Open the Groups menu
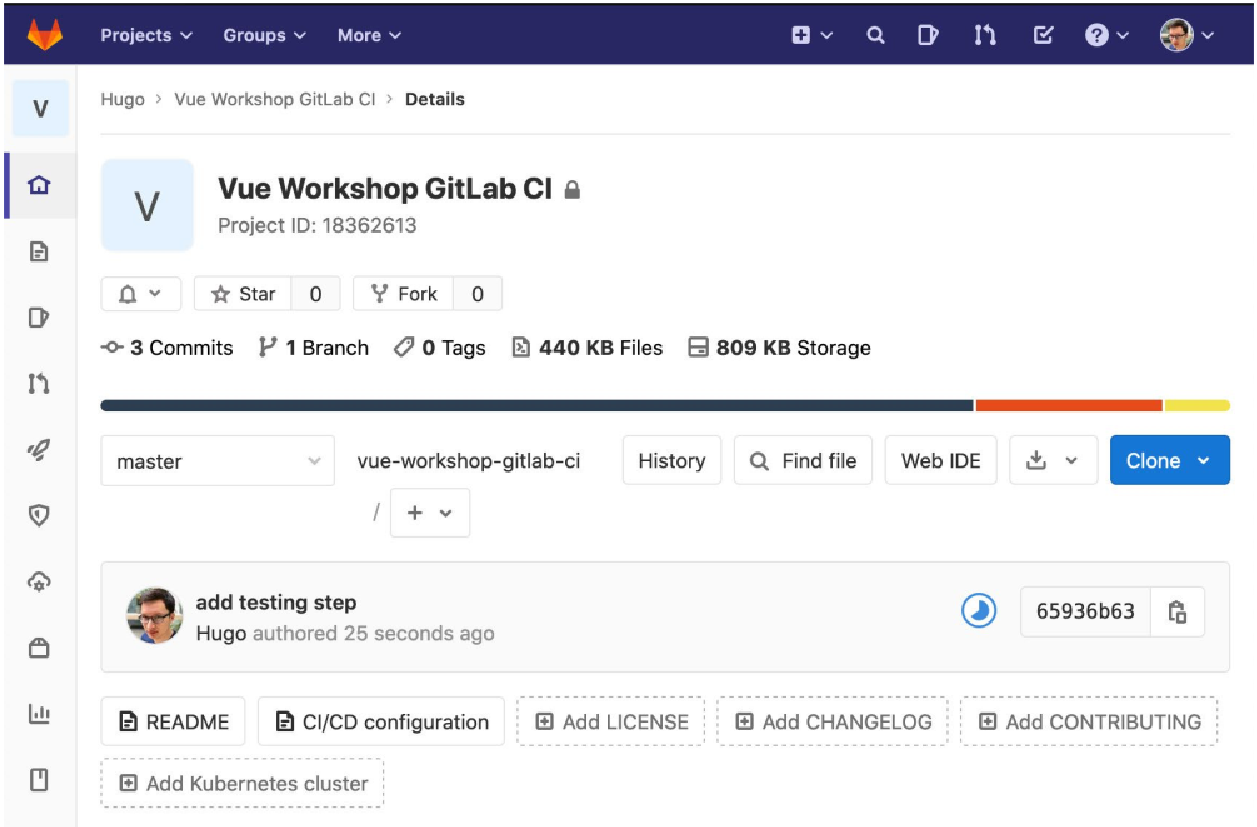The image size is (1257, 827). (265, 35)
